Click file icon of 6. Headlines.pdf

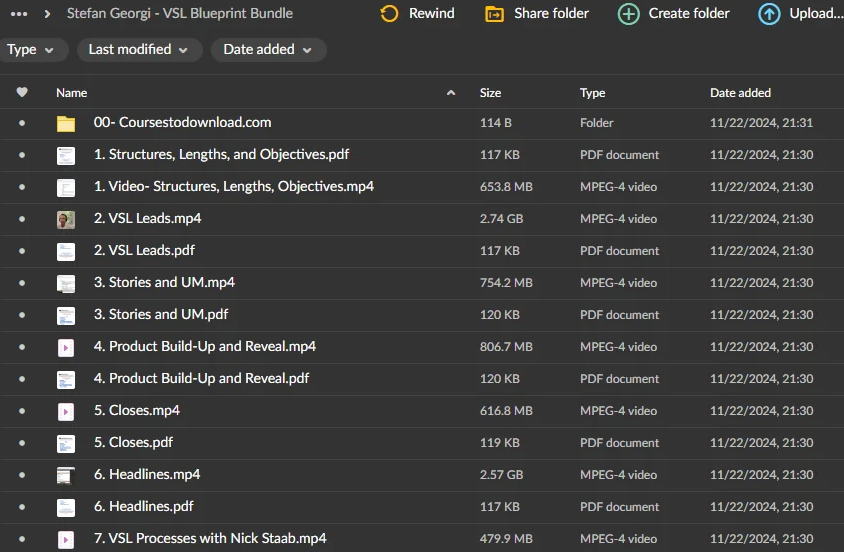tap(66, 507)
